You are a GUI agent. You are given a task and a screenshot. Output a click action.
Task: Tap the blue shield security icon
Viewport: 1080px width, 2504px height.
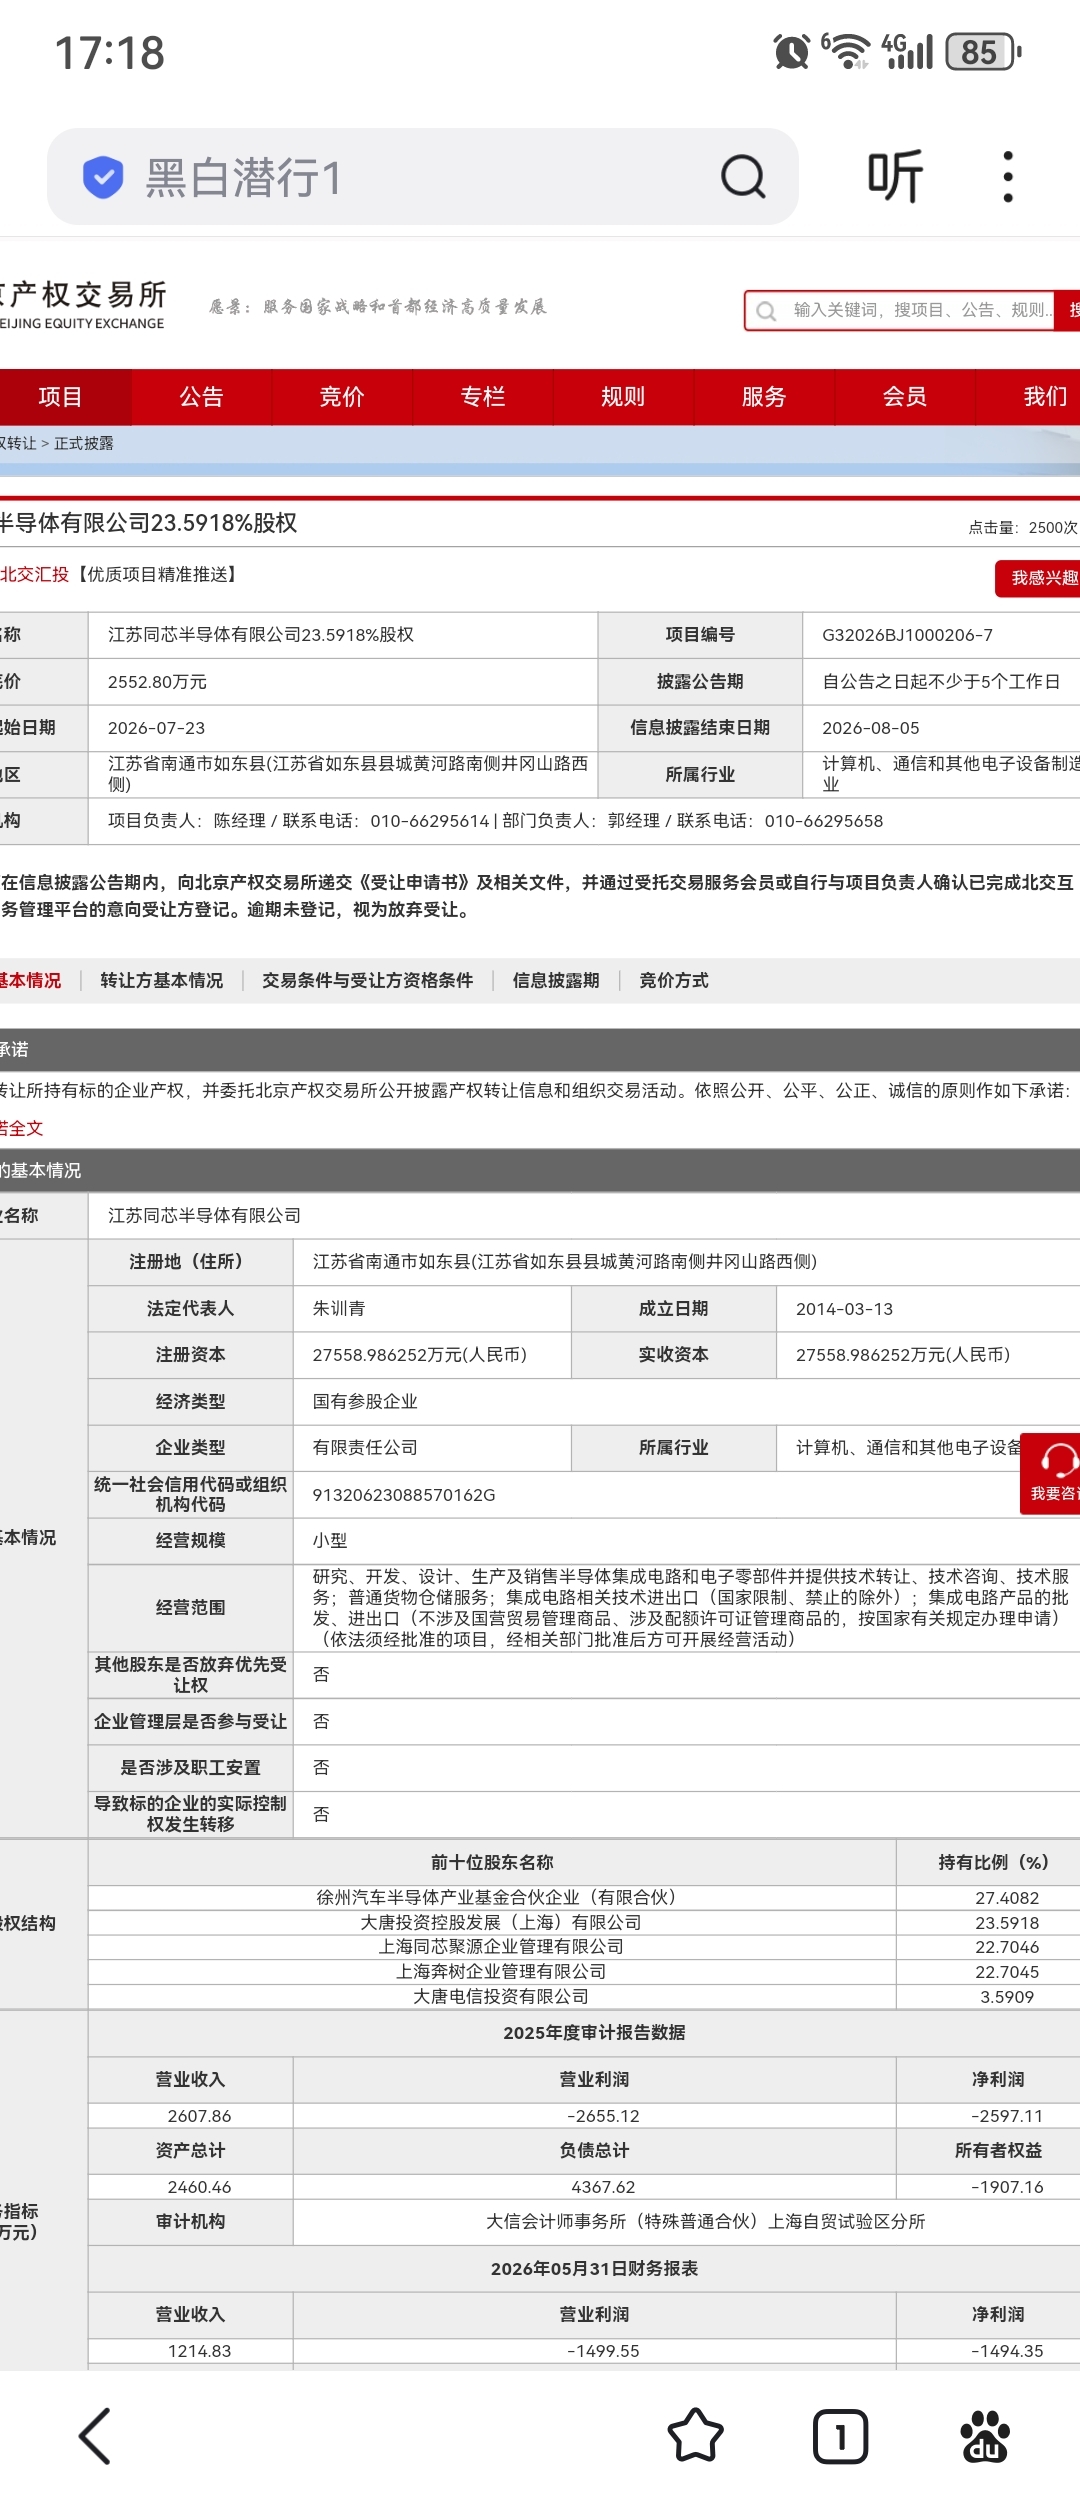(x=102, y=177)
